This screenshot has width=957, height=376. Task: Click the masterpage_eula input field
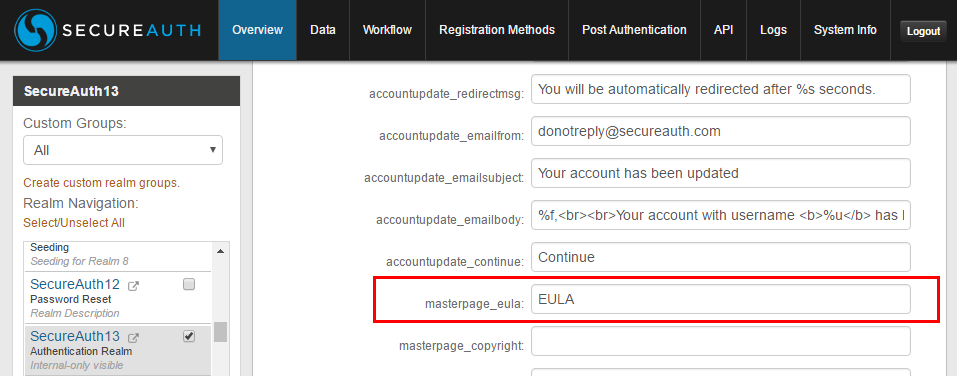(721, 299)
